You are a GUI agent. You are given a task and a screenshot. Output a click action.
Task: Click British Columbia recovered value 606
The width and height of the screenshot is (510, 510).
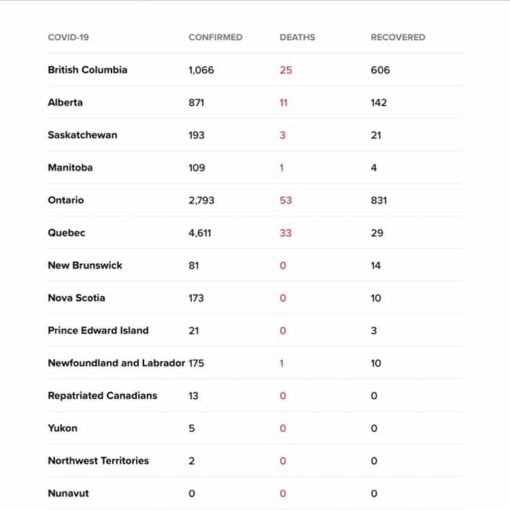pyautogui.click(x=380, y=70)
